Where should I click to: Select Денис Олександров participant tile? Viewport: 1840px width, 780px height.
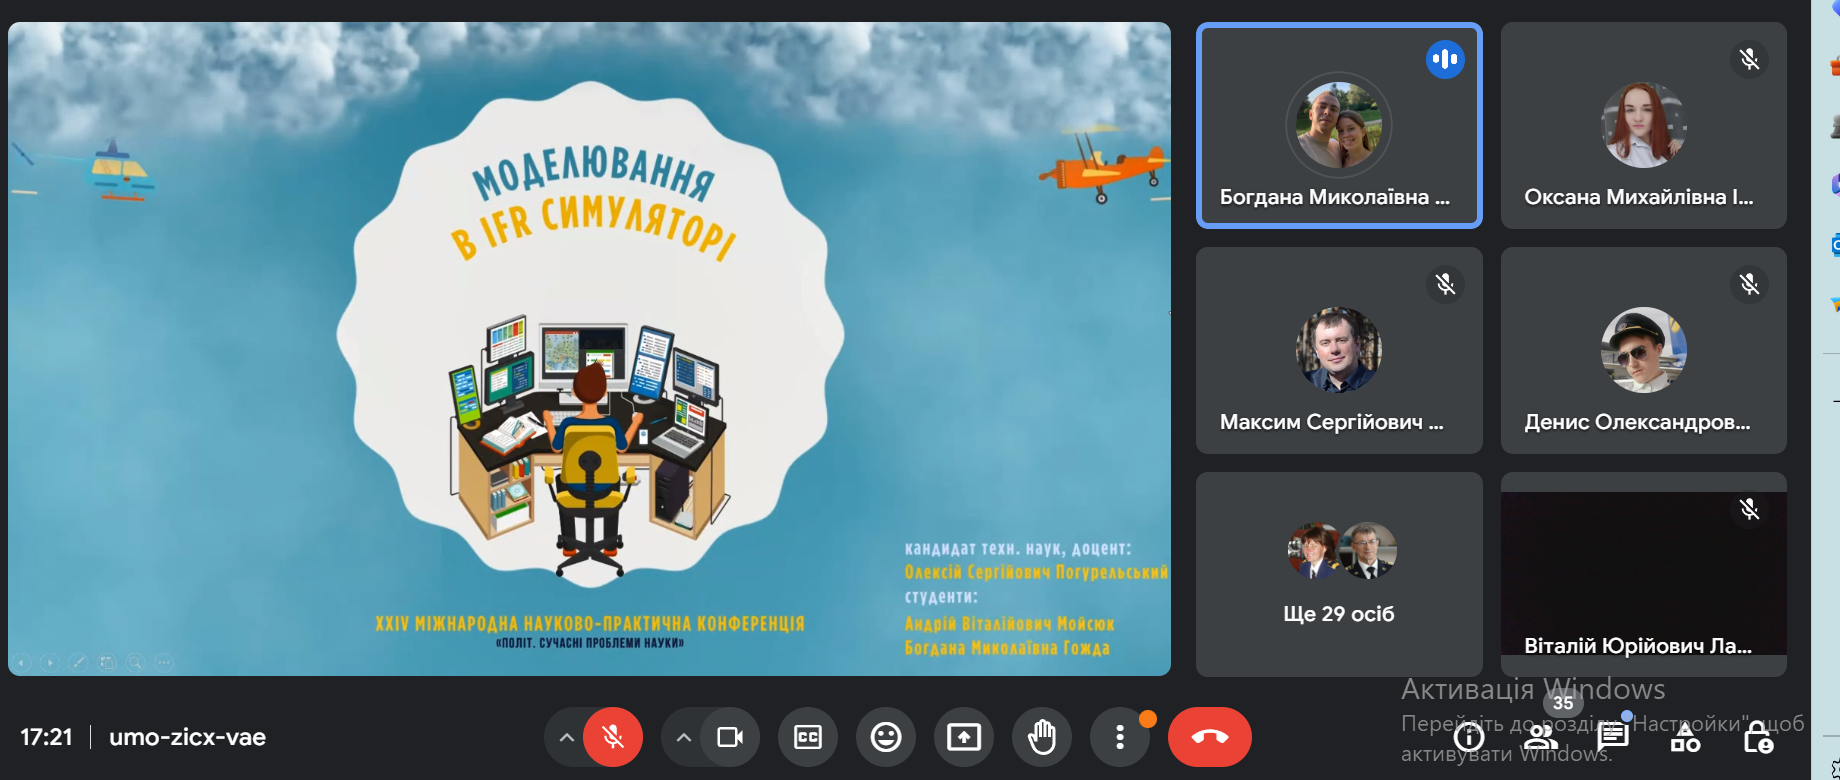coord(1643,350)
